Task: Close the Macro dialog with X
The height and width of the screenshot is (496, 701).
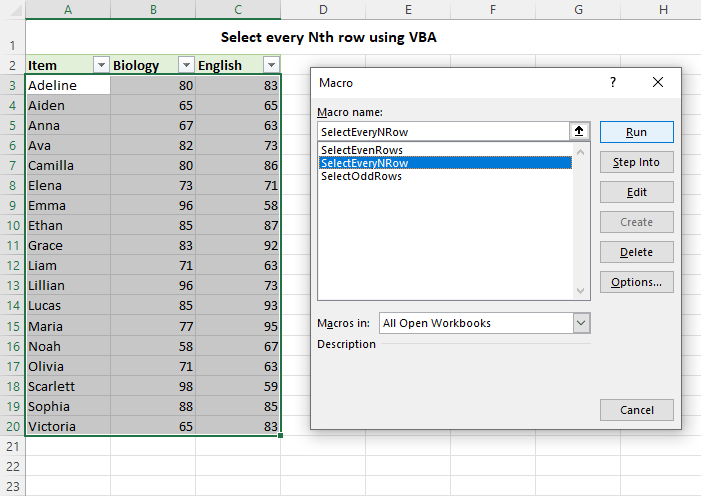Action: [657, 83]
